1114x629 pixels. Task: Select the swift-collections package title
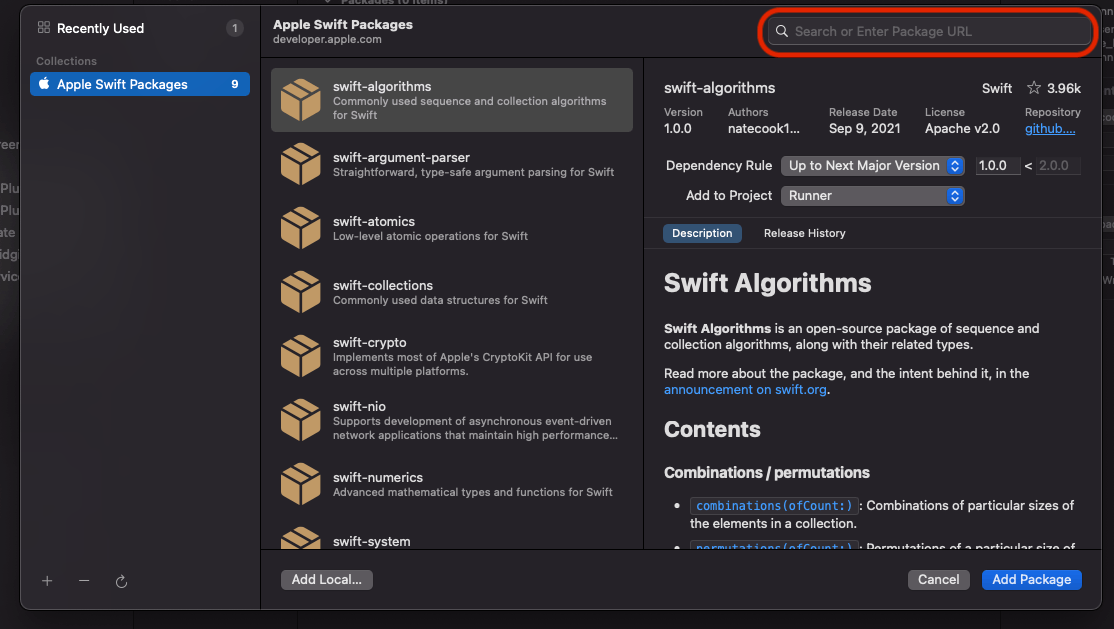383,285
